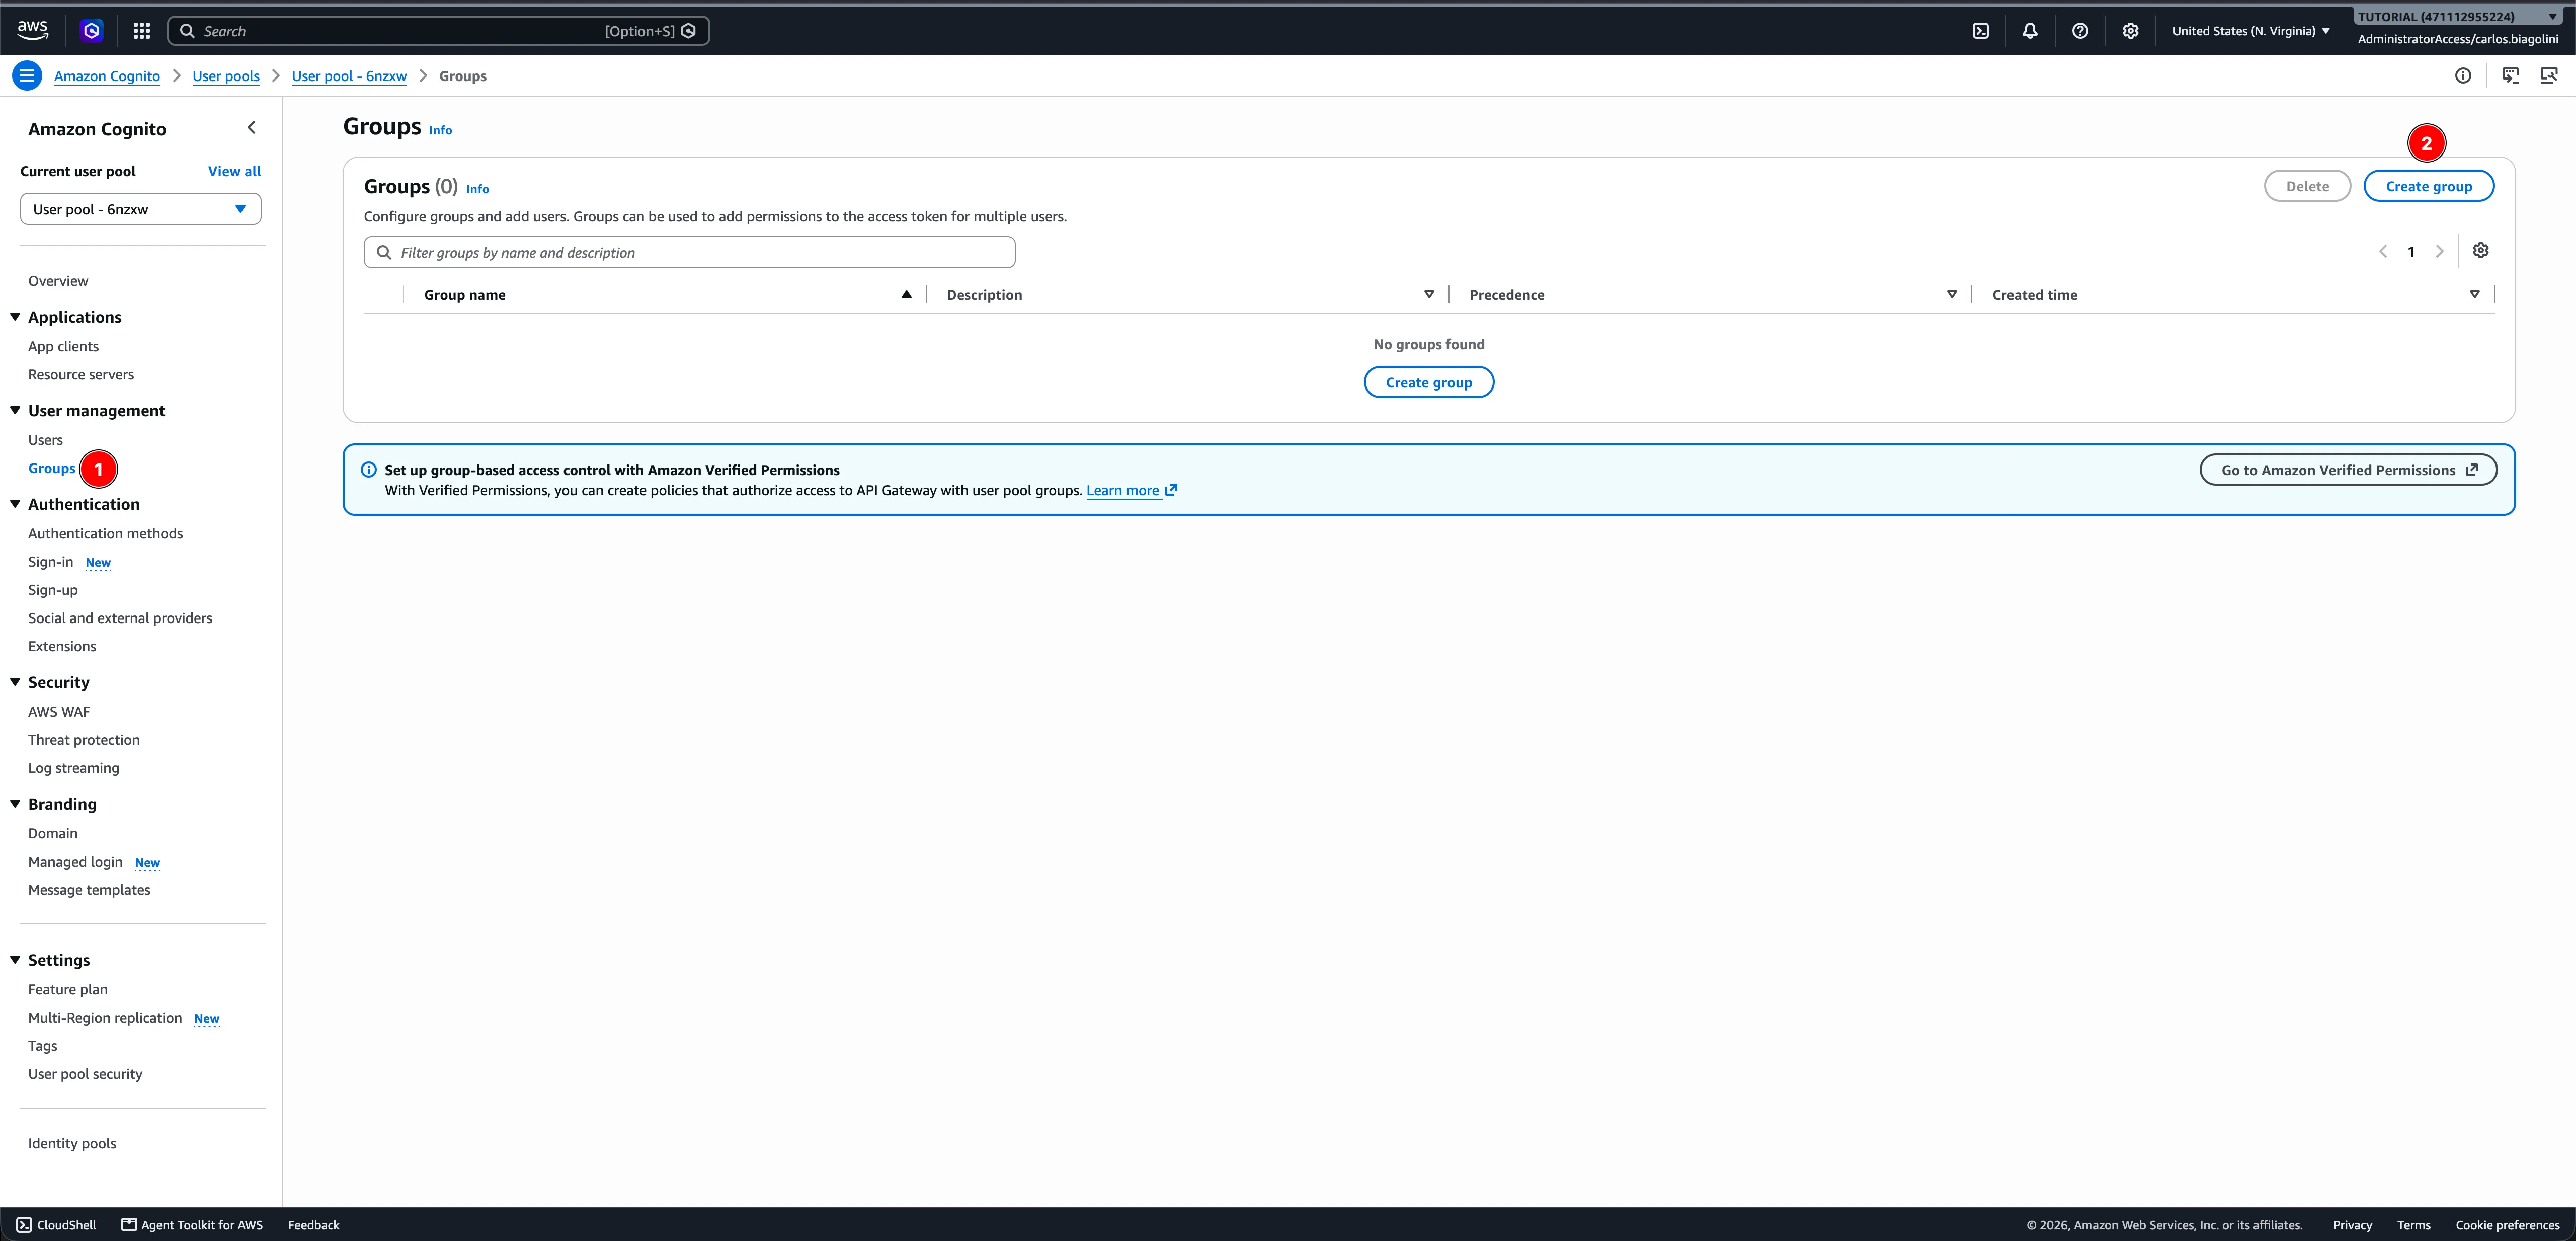Collapse the Amazon Cognito sidebar arrow
Image resolution: width=2576 pixels, height=1241 pixels.
click(252, 127)
